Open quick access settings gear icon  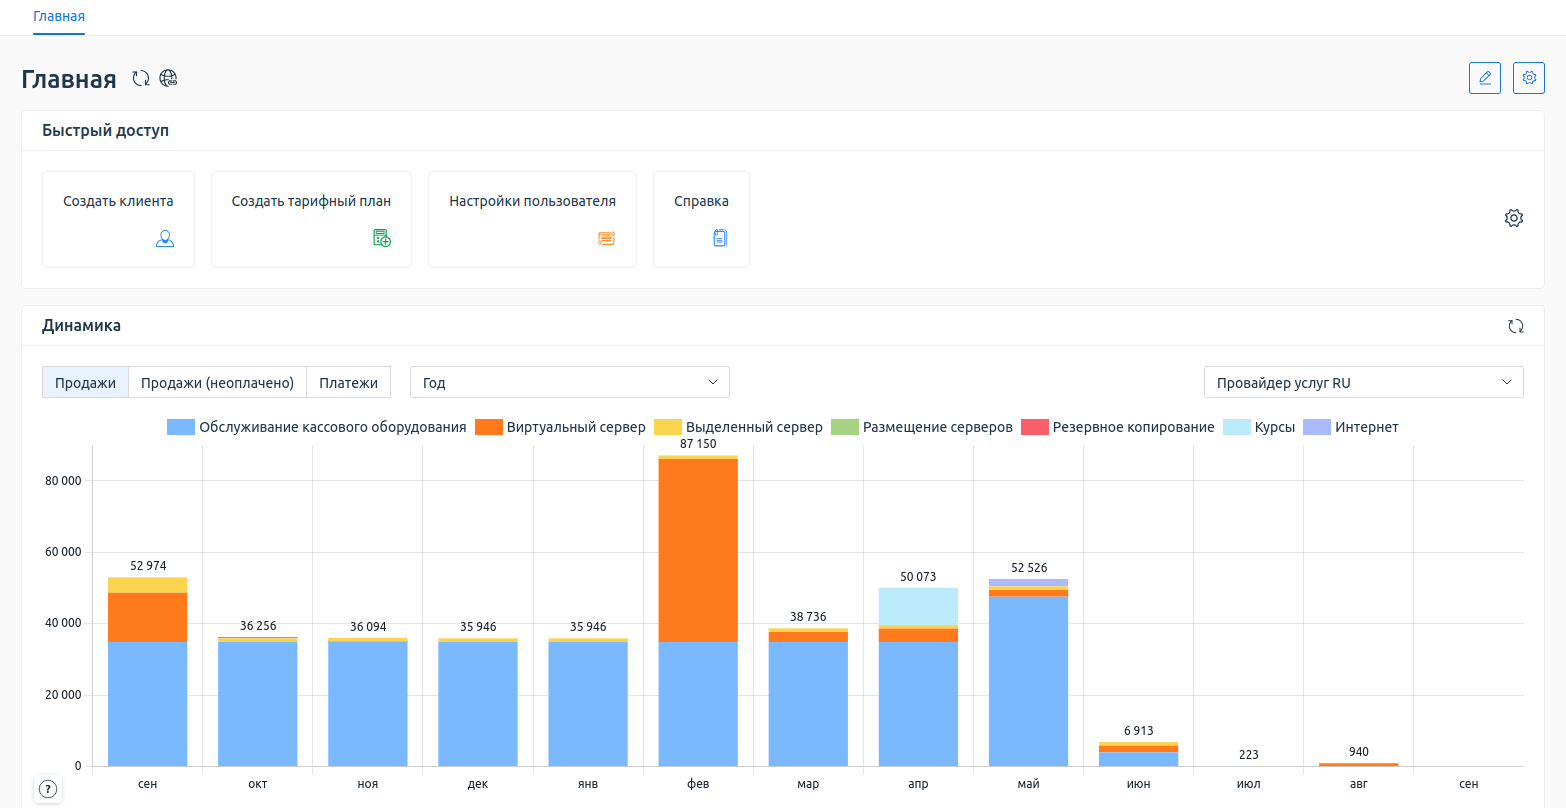[1513, 218]
